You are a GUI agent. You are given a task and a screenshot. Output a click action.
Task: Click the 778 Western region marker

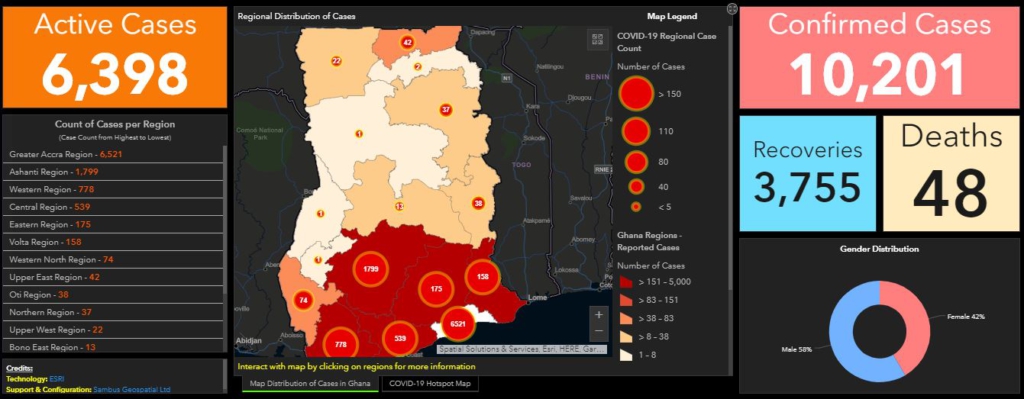point(340,343)
